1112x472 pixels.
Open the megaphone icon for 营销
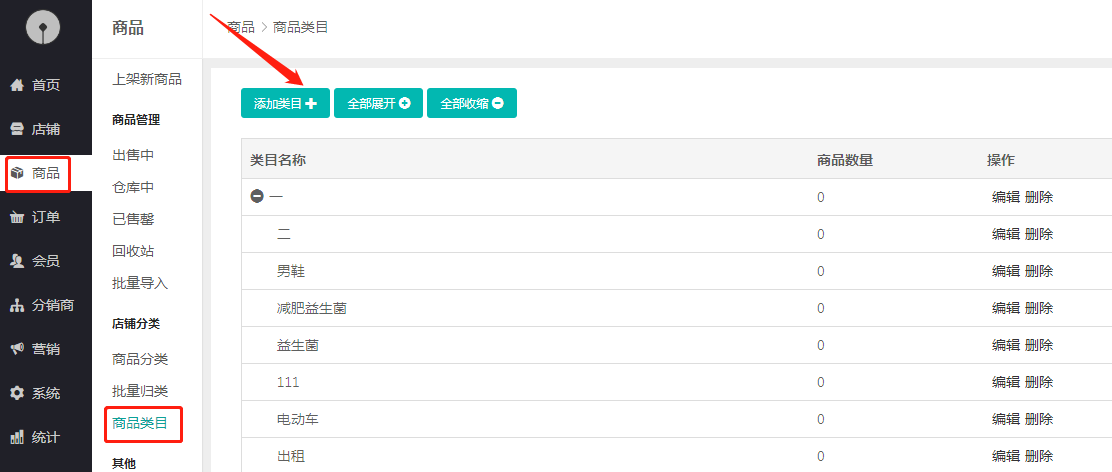[17, 349]
